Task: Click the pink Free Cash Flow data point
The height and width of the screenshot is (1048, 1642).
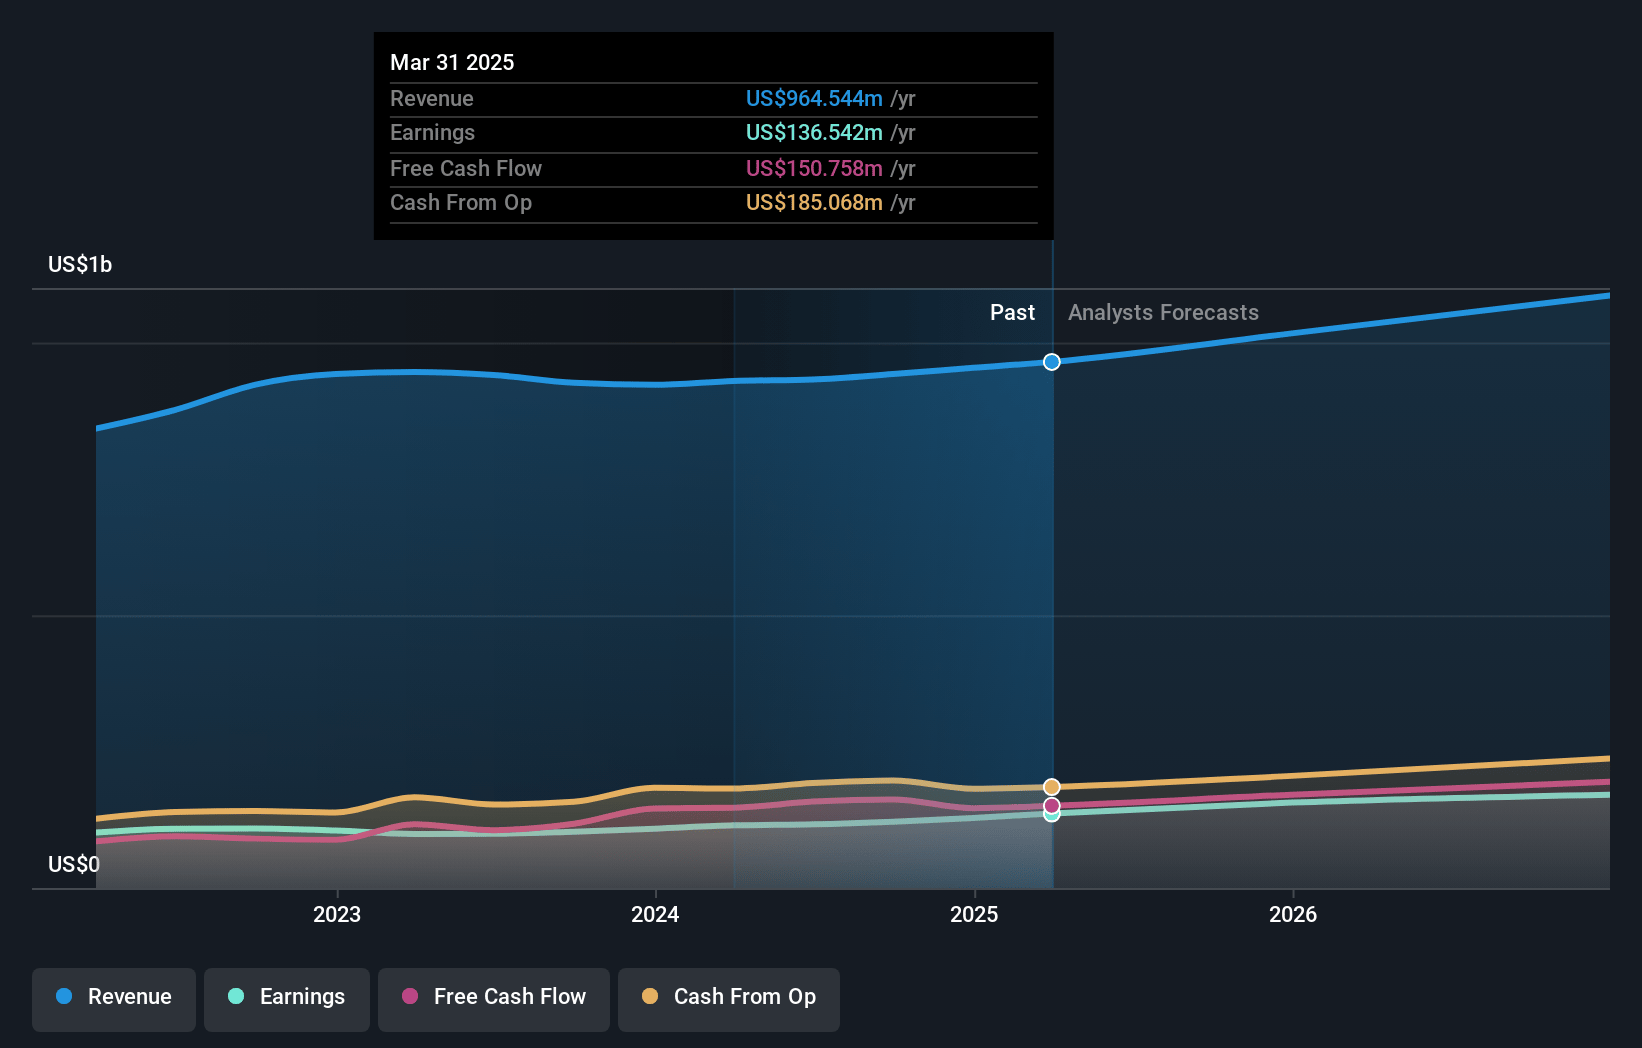Action: (1052, 805)
